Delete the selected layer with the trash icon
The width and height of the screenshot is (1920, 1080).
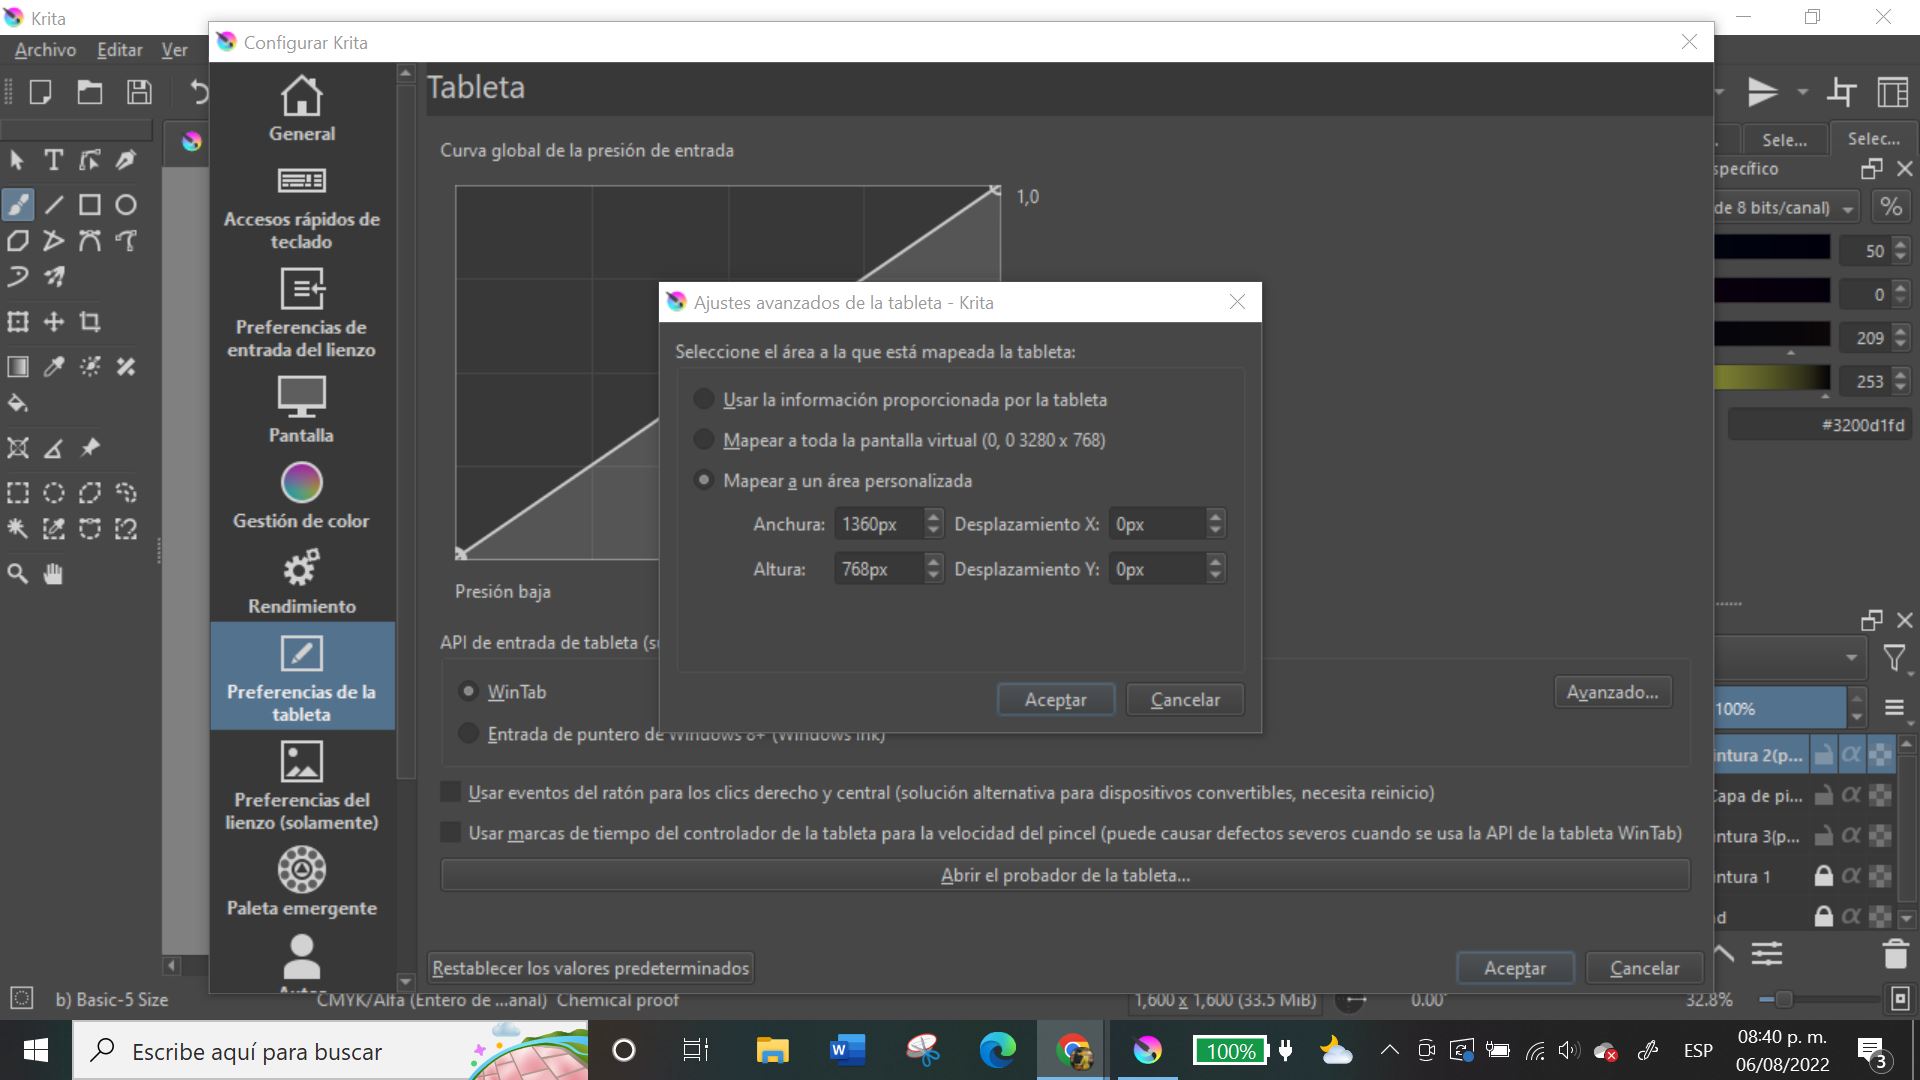(x=1893, y=955)
